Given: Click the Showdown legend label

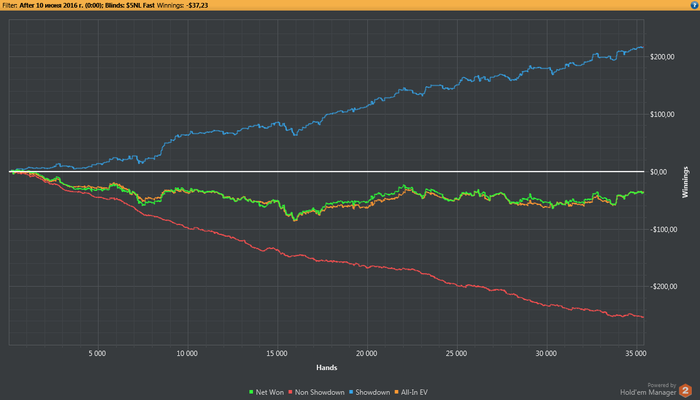Looking at the screenshot, I should point(373,392).
